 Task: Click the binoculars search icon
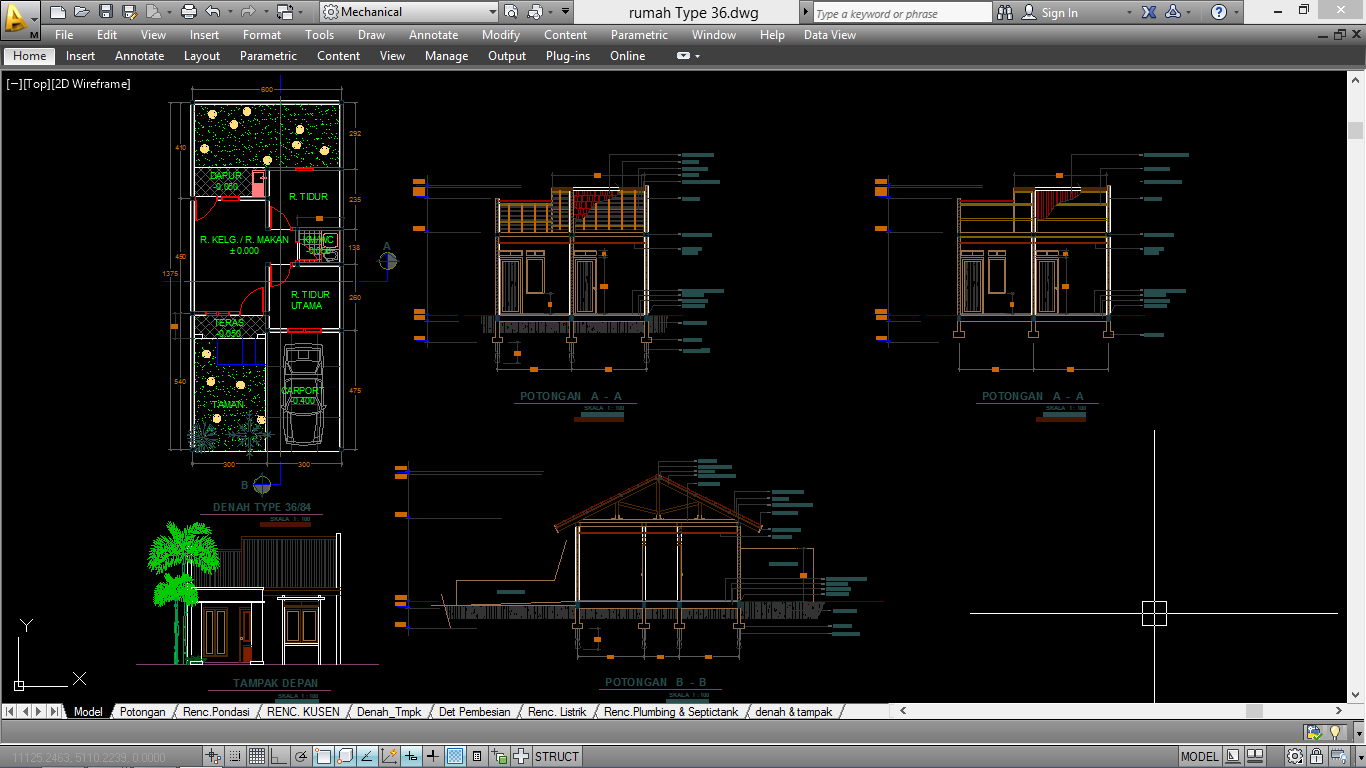[1005, 12]
